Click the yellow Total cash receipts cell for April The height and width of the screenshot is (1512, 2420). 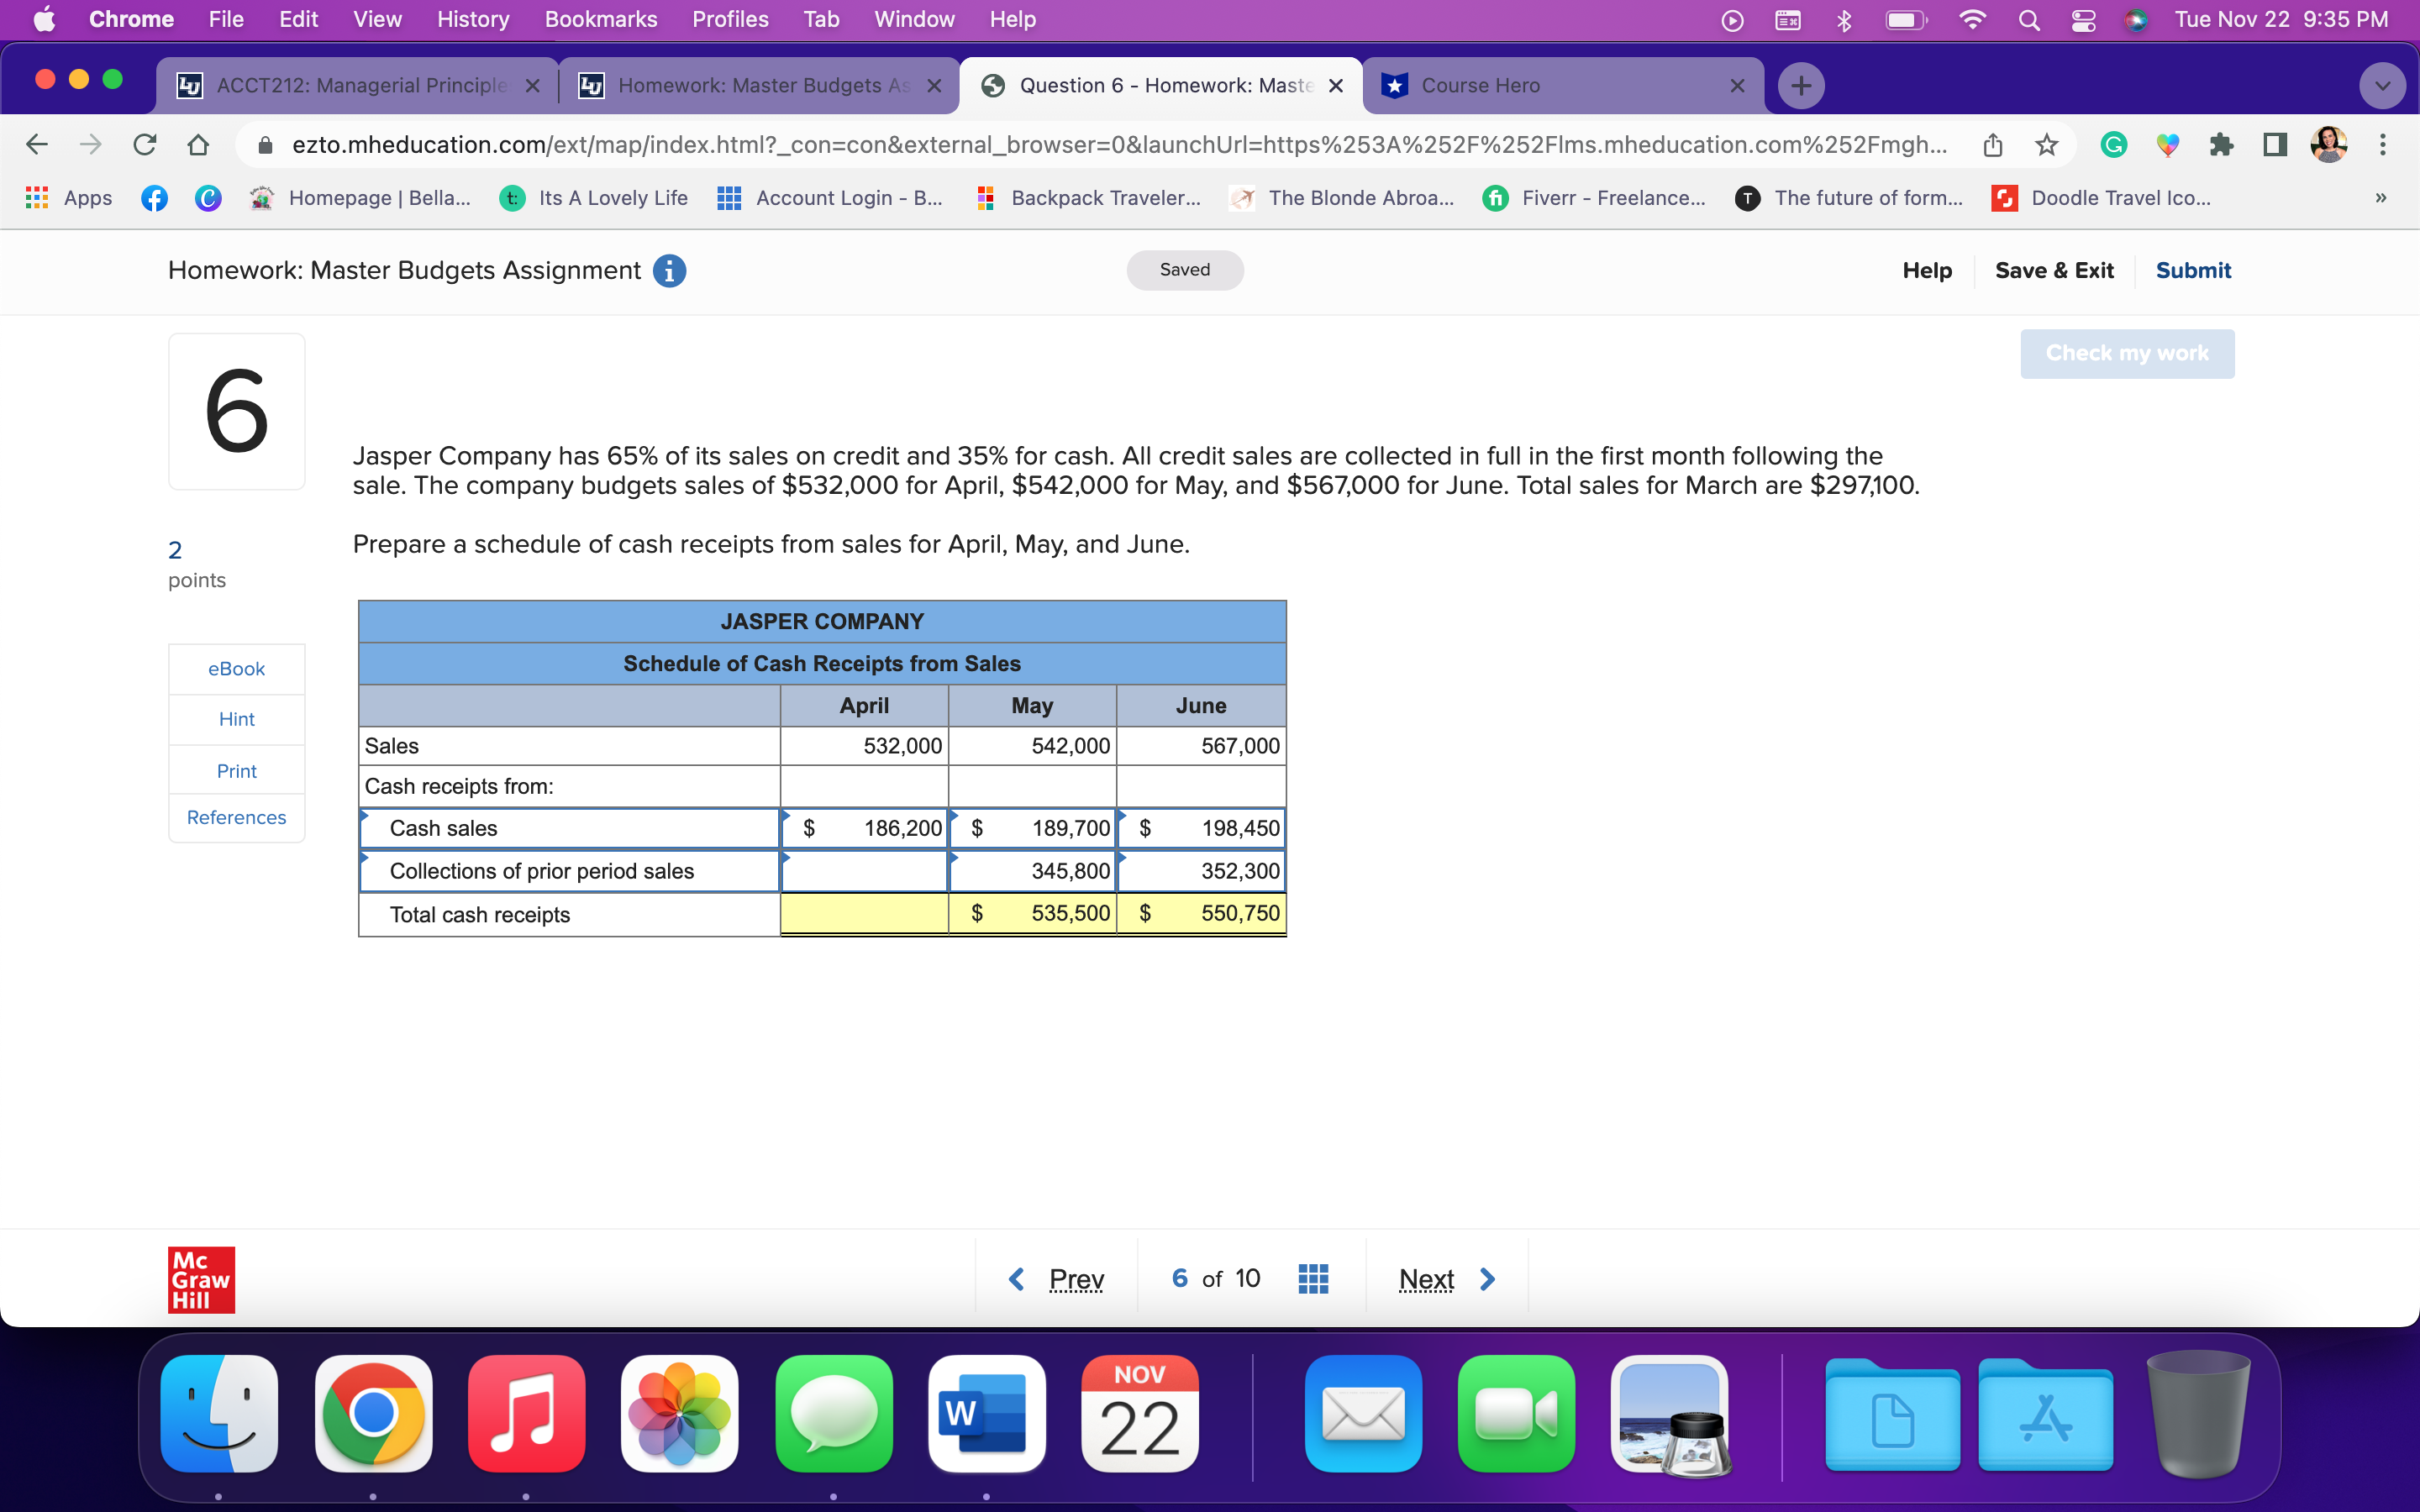[x=863, y=913]
